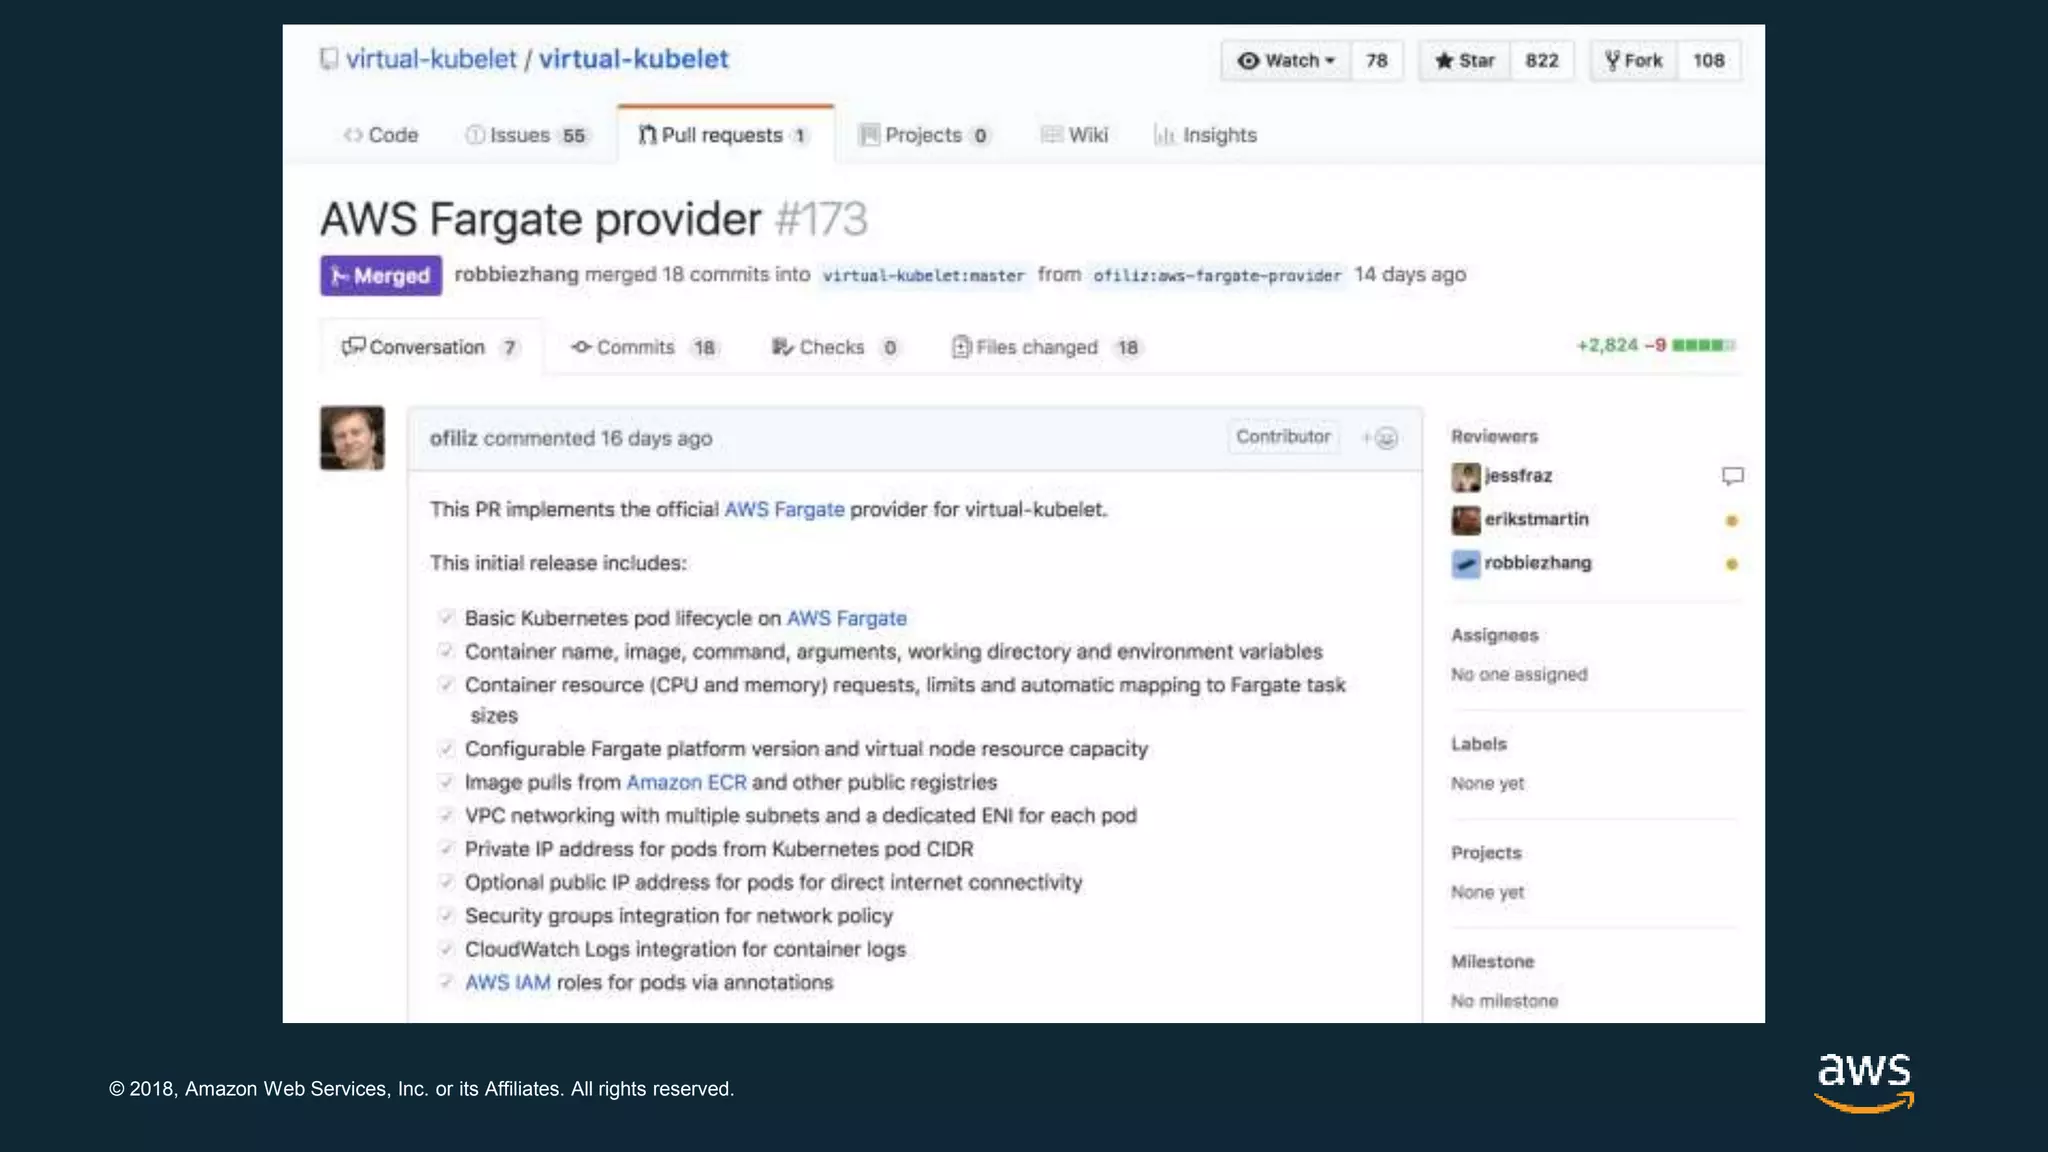Click ofiliz's avatar thumbnail
This screenshot has width=2048, height=1152.
(352, 438)
